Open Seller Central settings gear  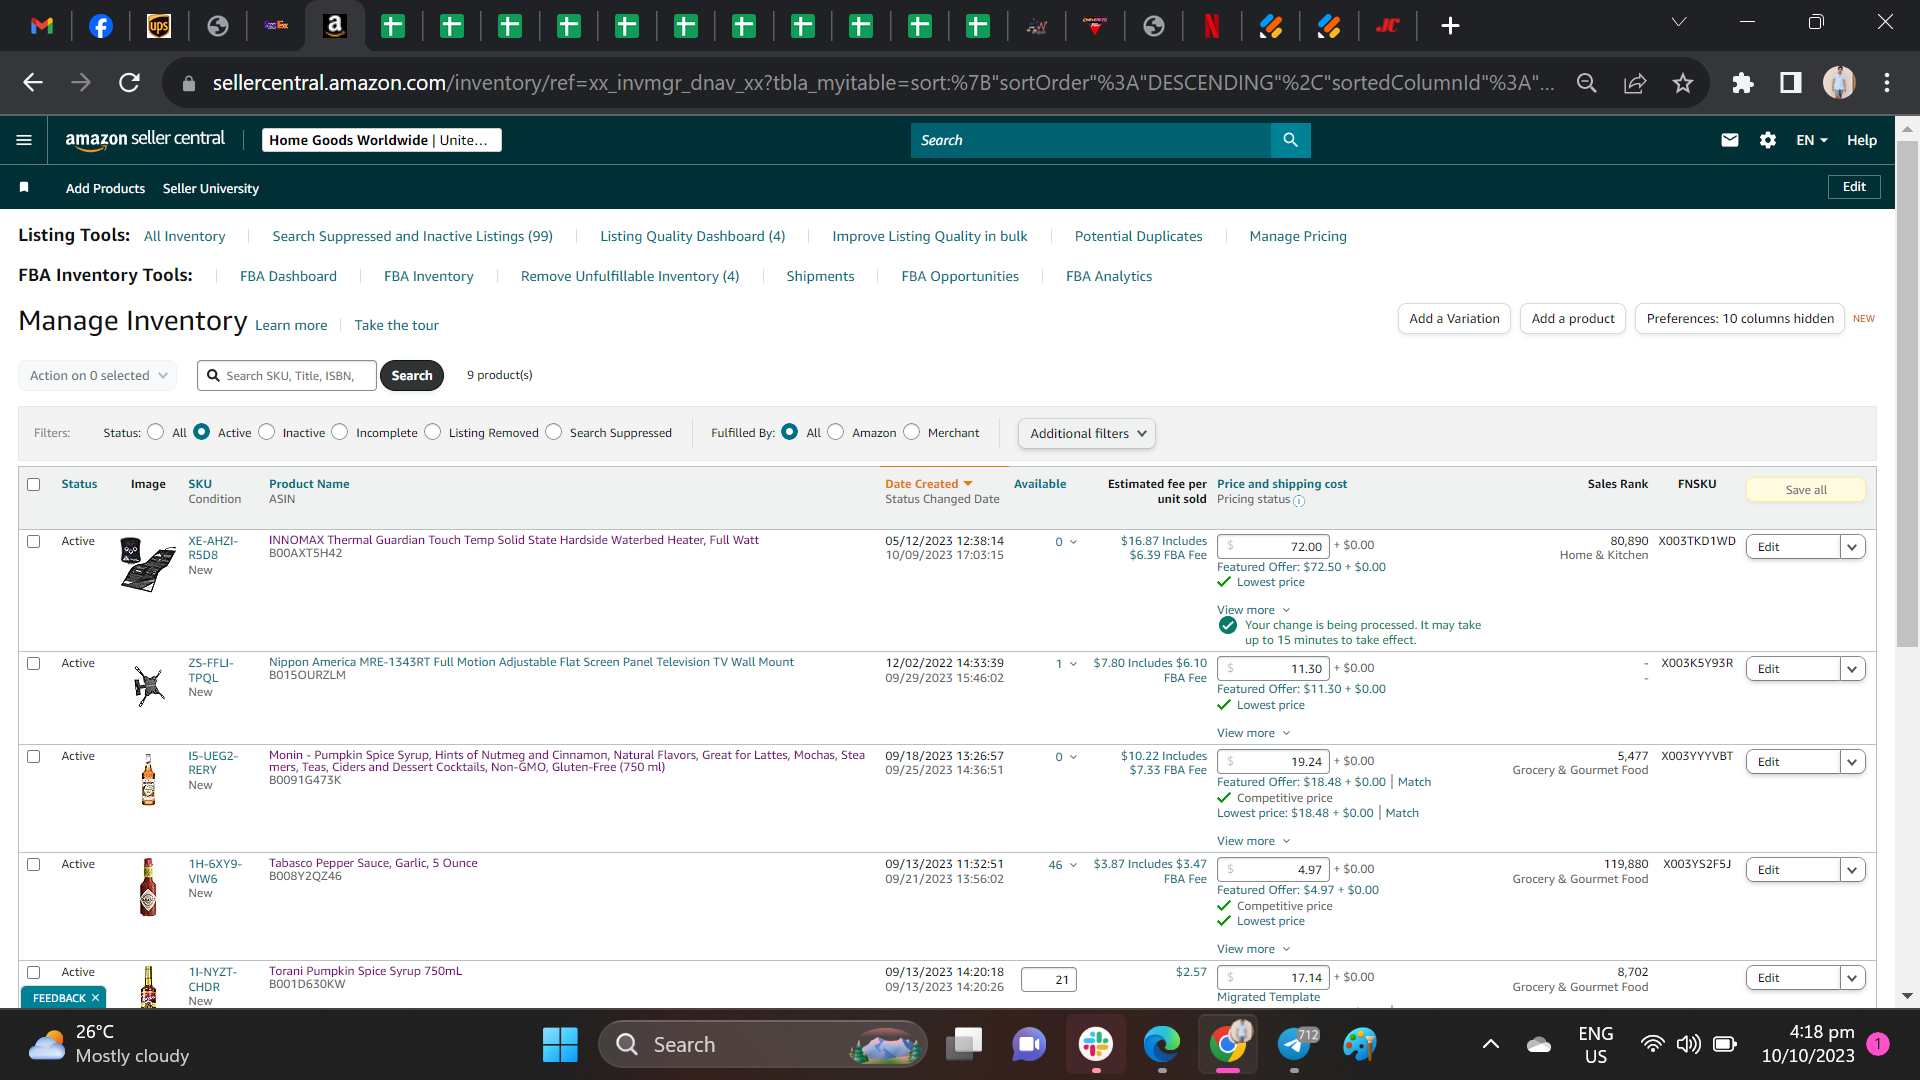(1768, 140)
